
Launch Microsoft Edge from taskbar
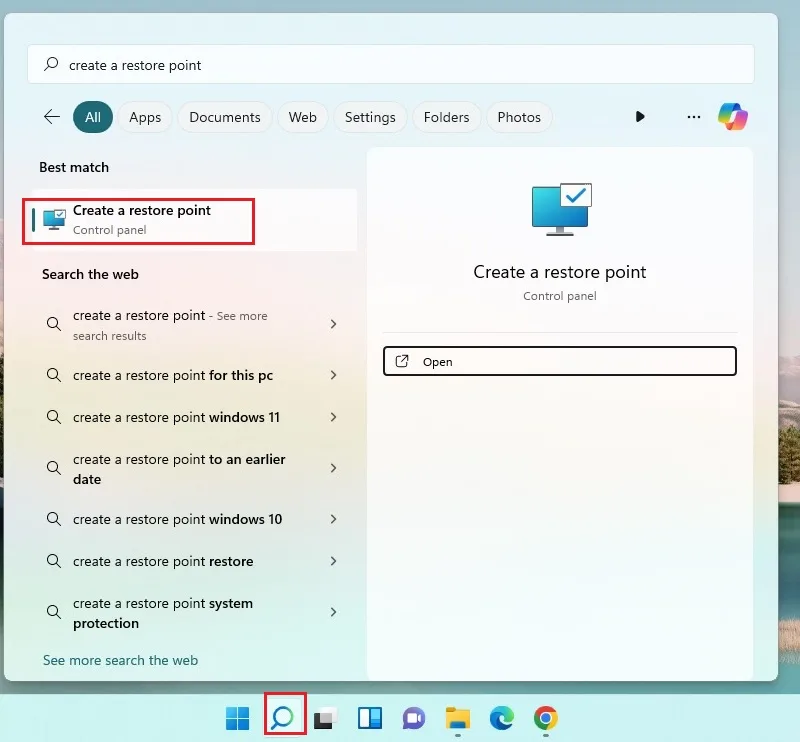pyautogui.click(x=502, y=718)
